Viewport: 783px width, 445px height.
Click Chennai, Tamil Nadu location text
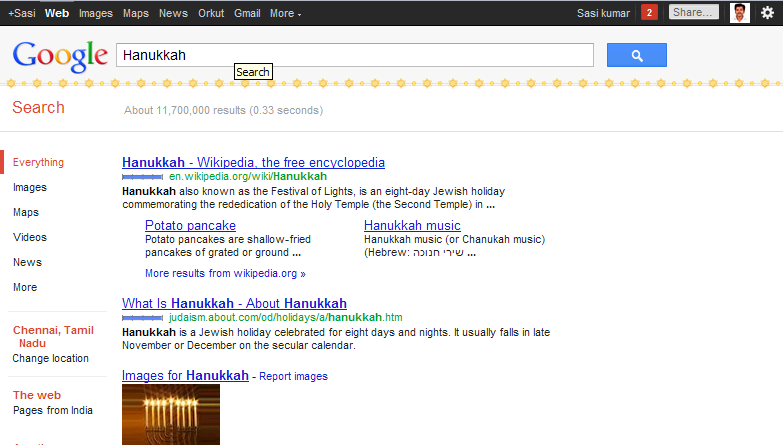click(53, 337)
